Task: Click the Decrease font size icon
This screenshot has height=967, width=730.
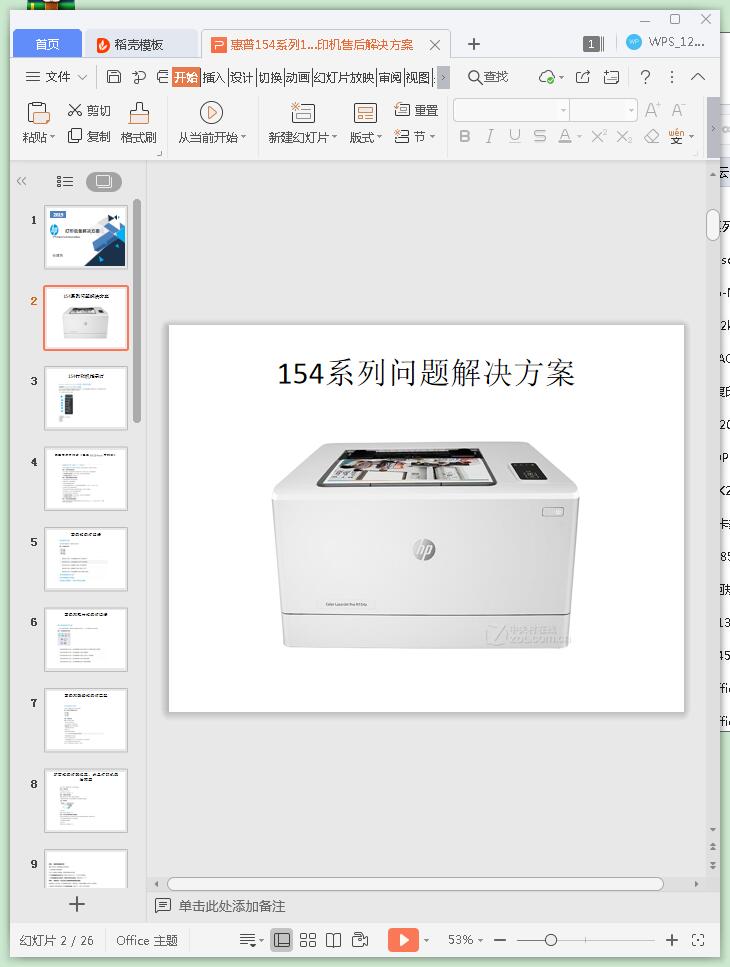Action: coord(678,110)
